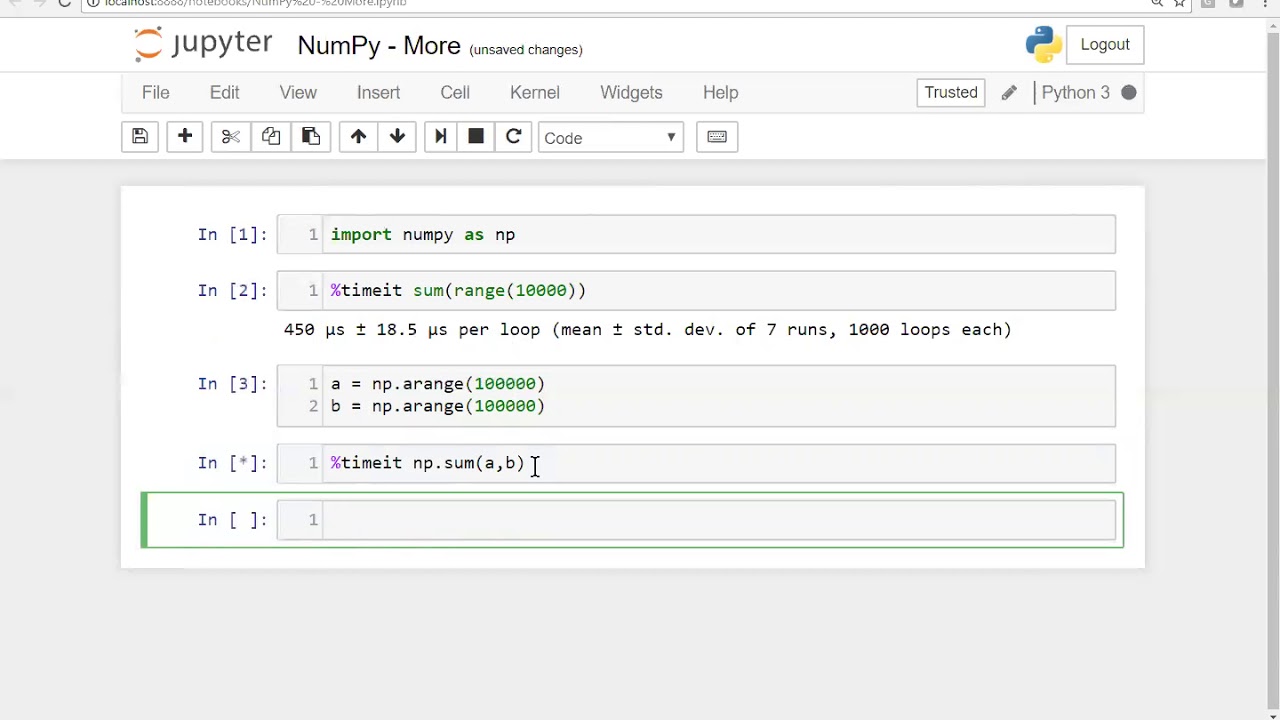1280x720 pixels.
Task: Insert a cell below with the plus icon
Action: pos(185,137)
